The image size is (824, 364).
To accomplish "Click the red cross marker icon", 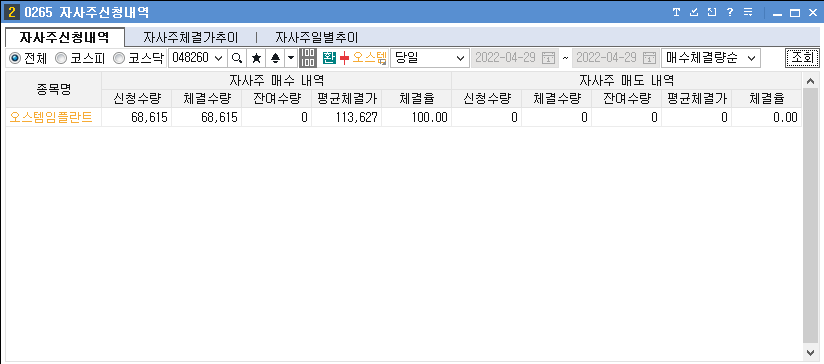I will [344, 58].
